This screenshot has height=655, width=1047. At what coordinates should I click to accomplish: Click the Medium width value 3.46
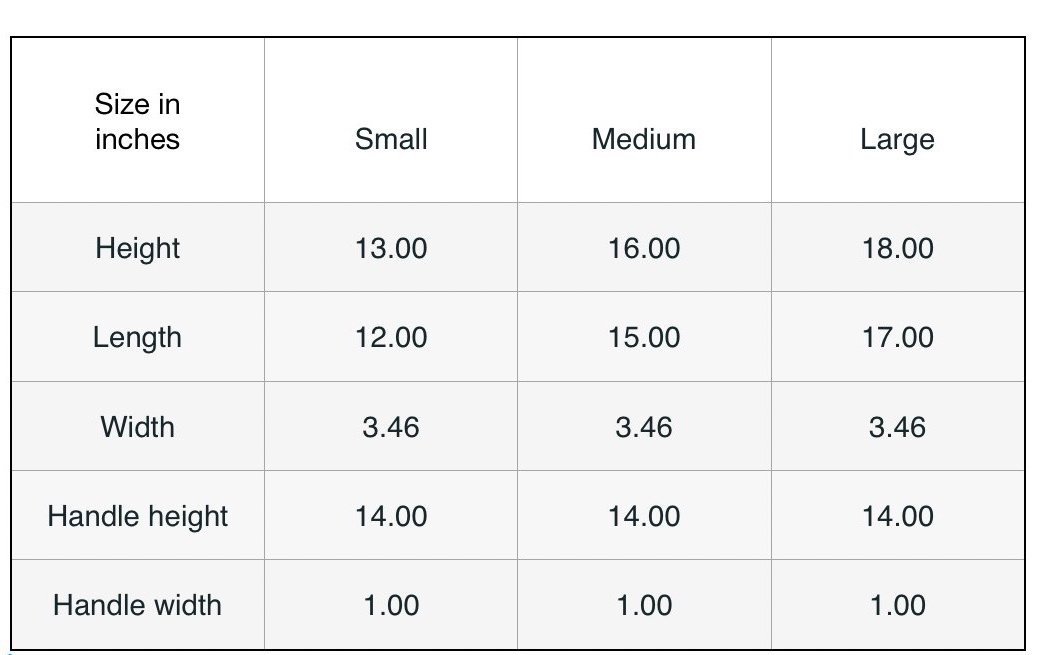[644, 427]
